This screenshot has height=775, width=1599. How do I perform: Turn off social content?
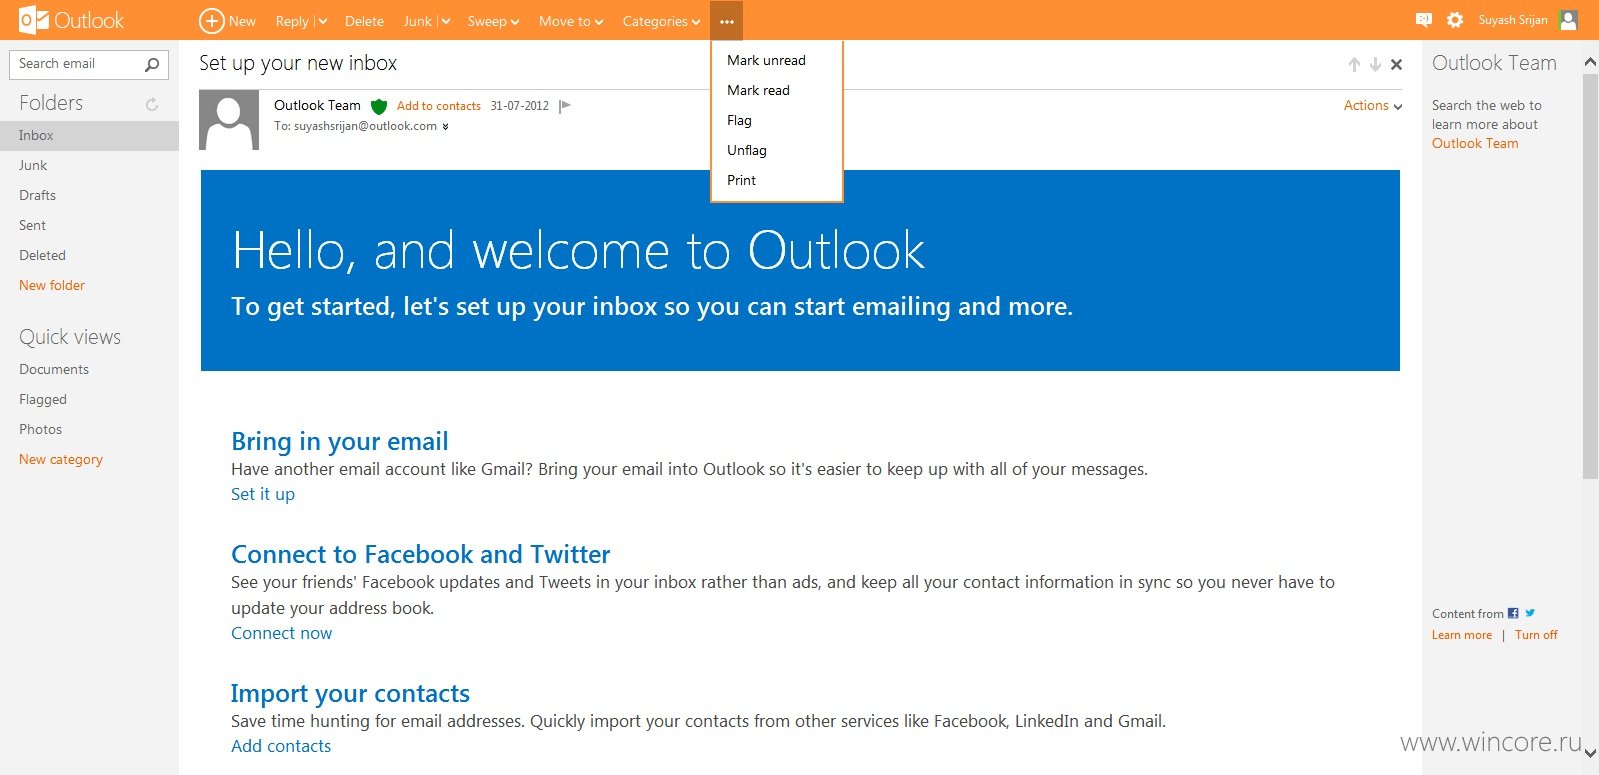(1536, 635)
